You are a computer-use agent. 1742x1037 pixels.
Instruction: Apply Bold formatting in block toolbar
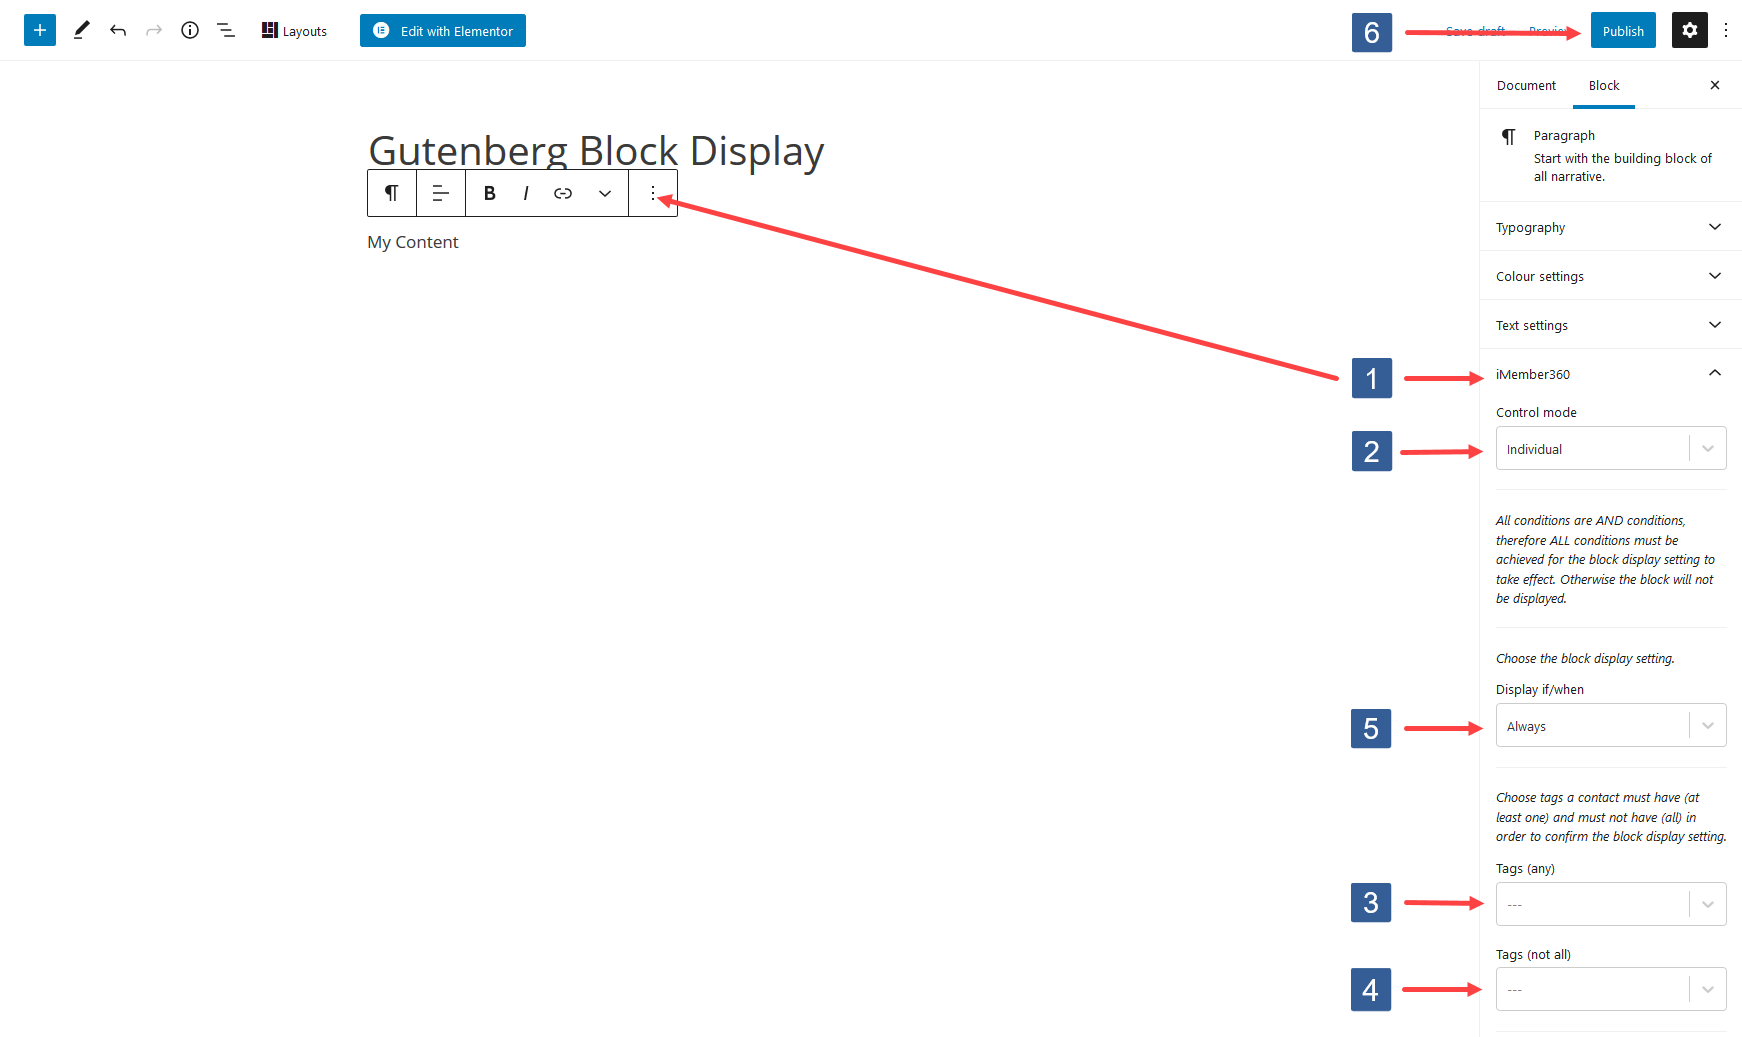pyautogui.click(x=489, y=193)
